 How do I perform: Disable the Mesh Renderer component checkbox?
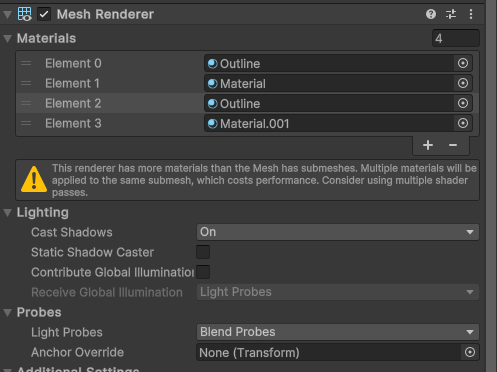click(x=44, y=14)
